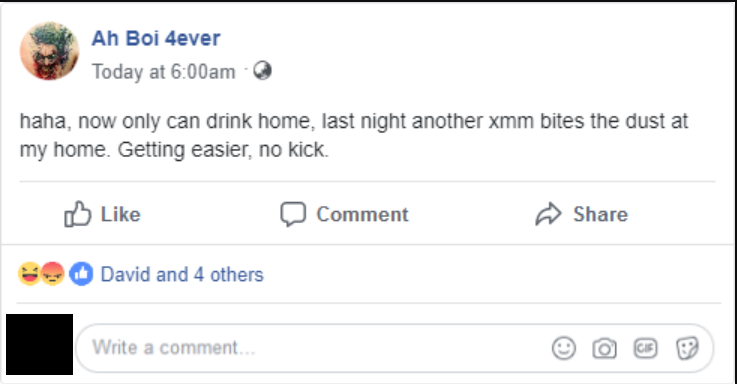View David and 4 others reactions list
Viewport: 738px width, 384px height.
(182, 274)
